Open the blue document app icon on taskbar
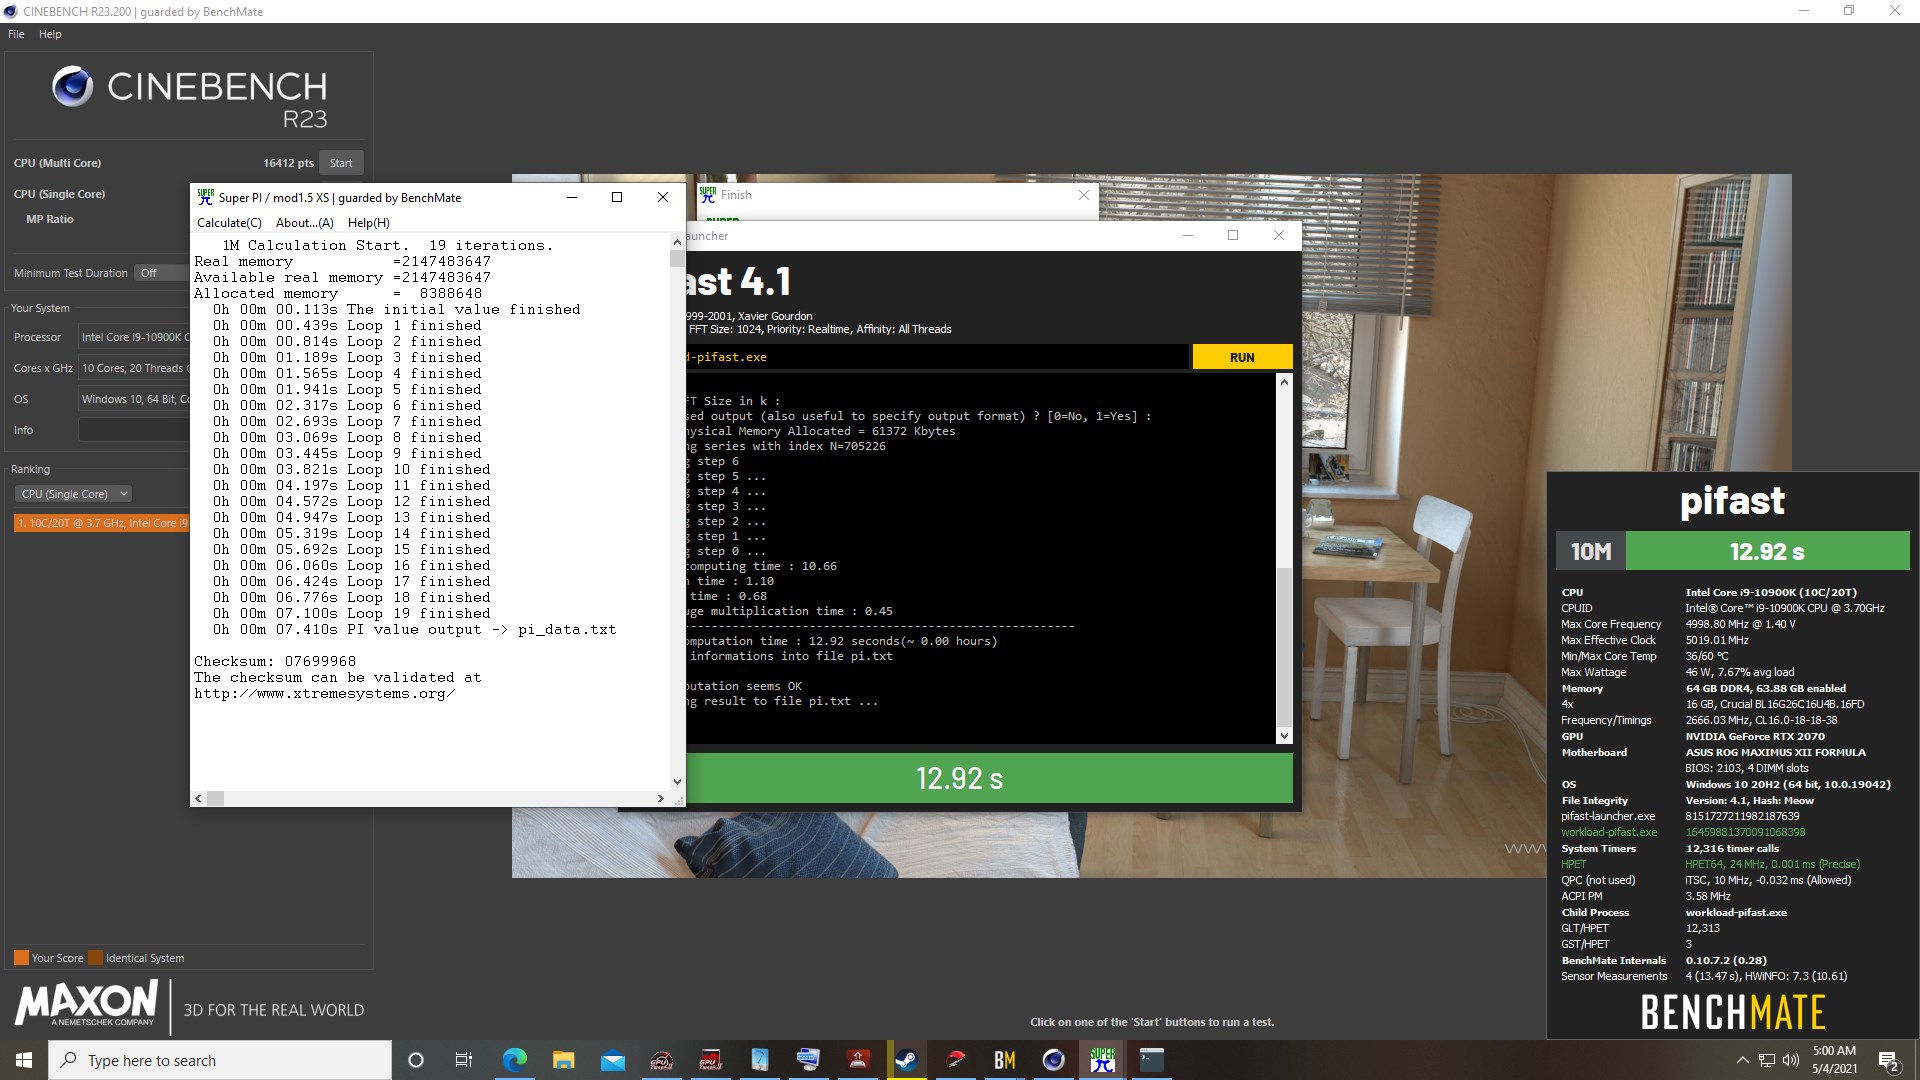The height and width of the screenshot is (1080, 1920). (x=759, y=1060)
